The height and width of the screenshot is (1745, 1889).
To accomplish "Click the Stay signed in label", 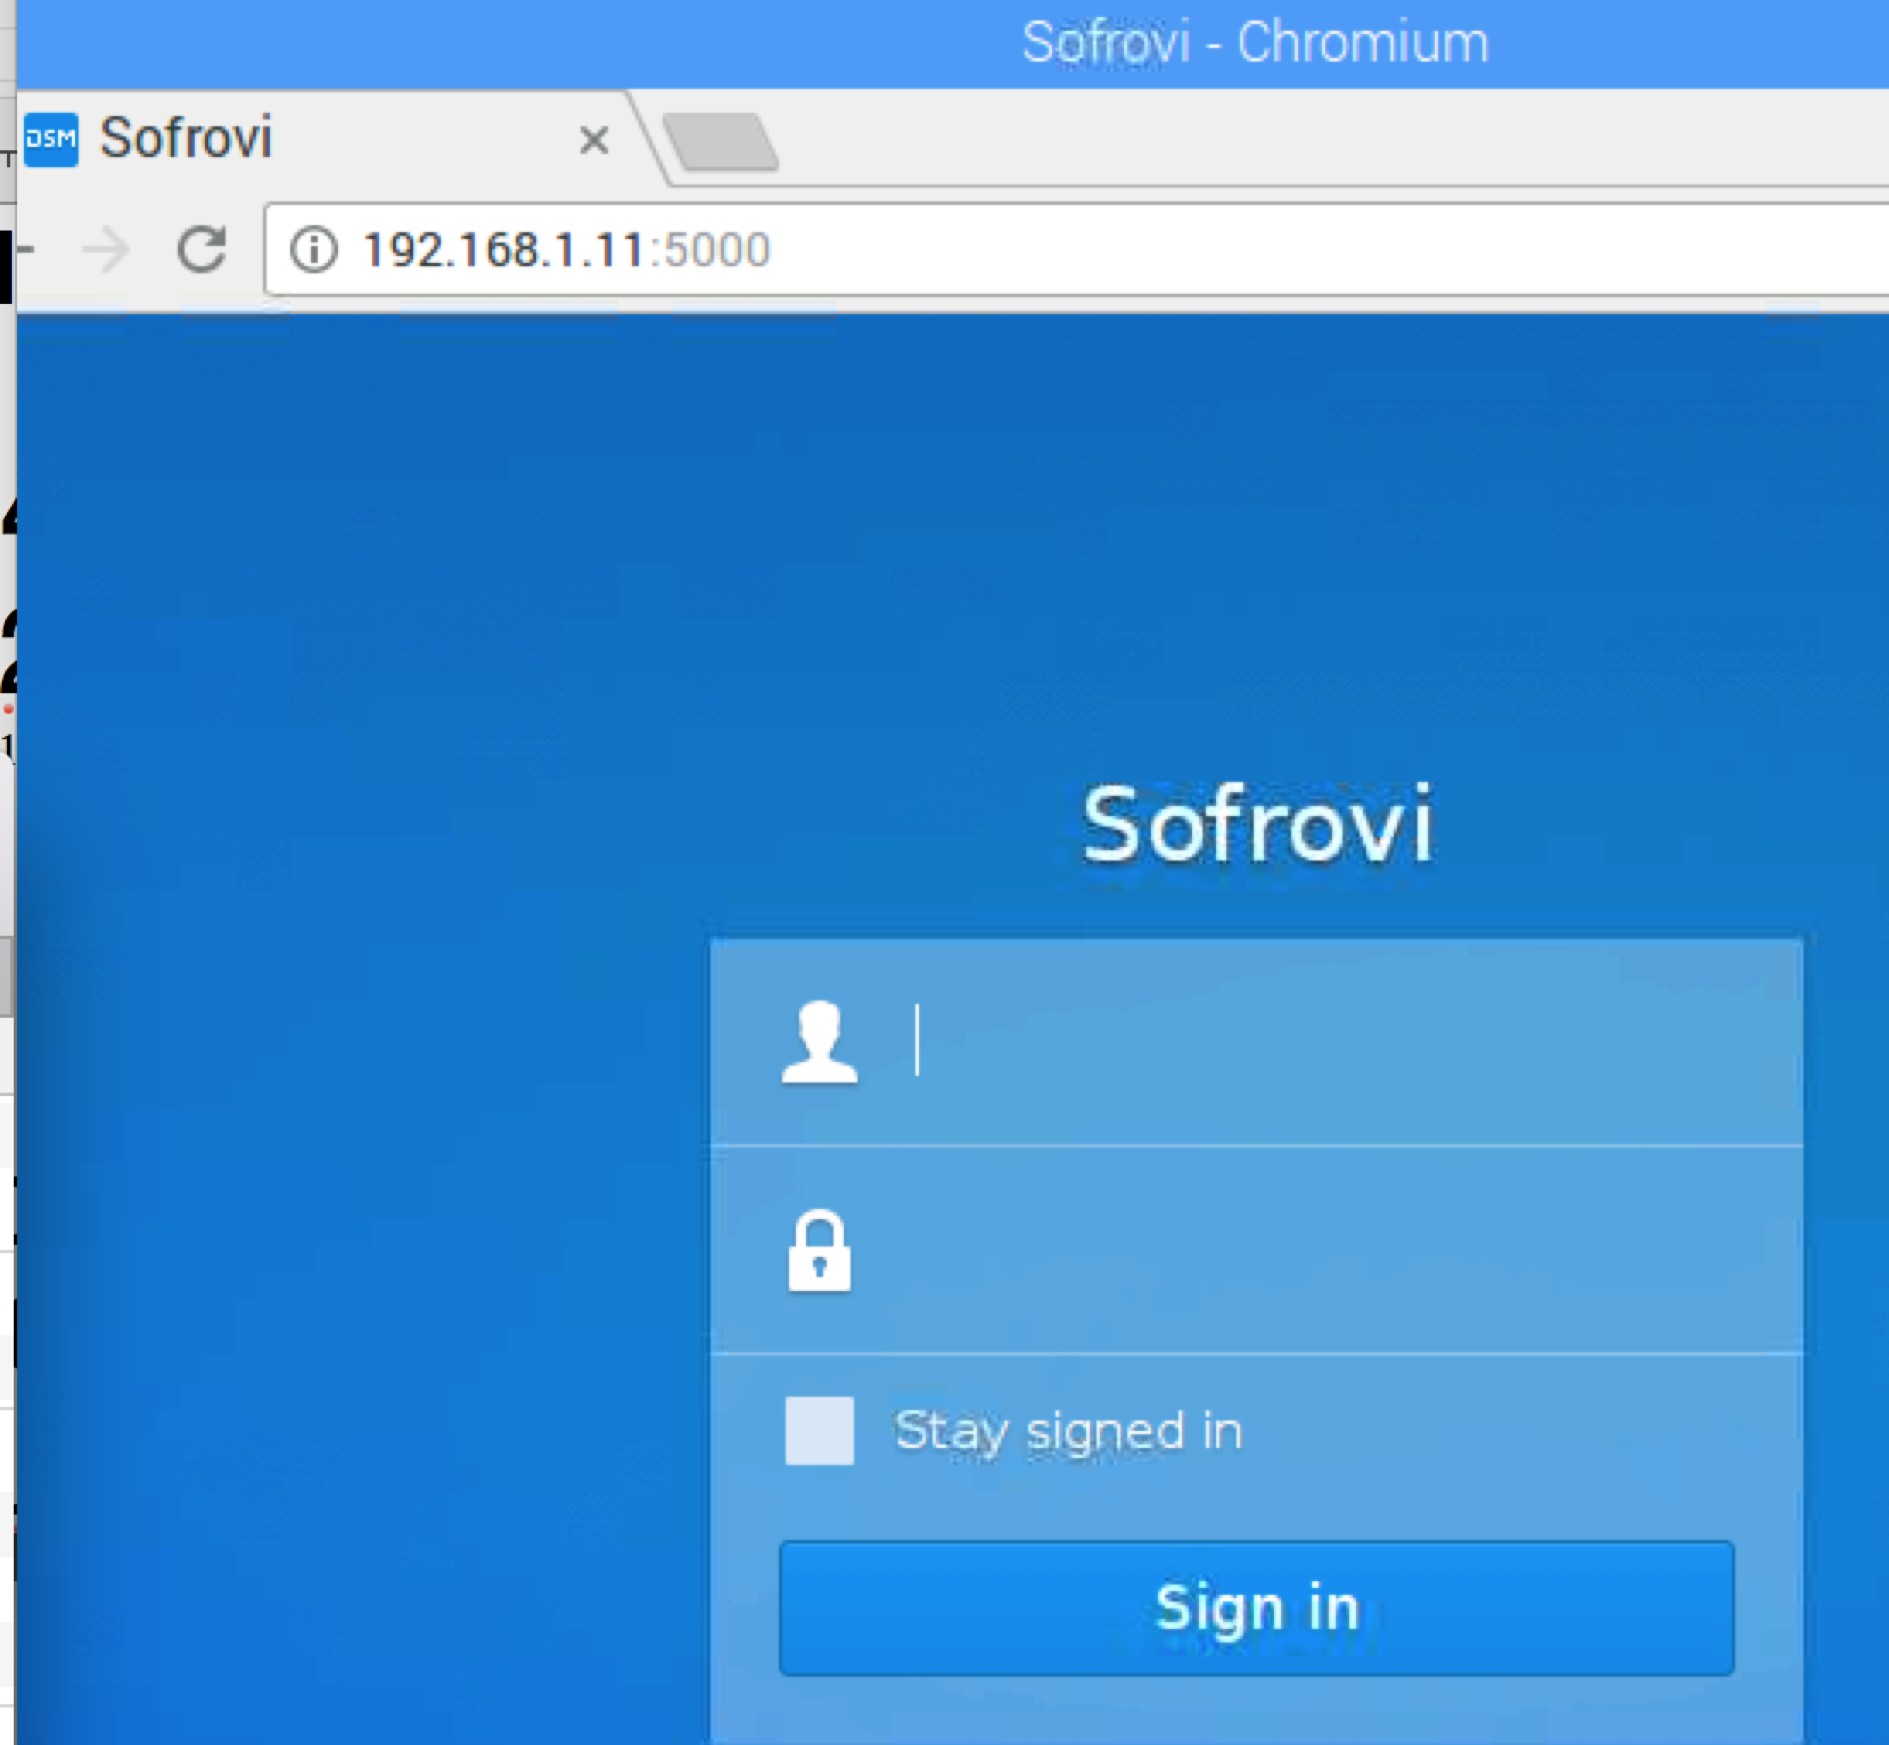I will point(1068,1431).
